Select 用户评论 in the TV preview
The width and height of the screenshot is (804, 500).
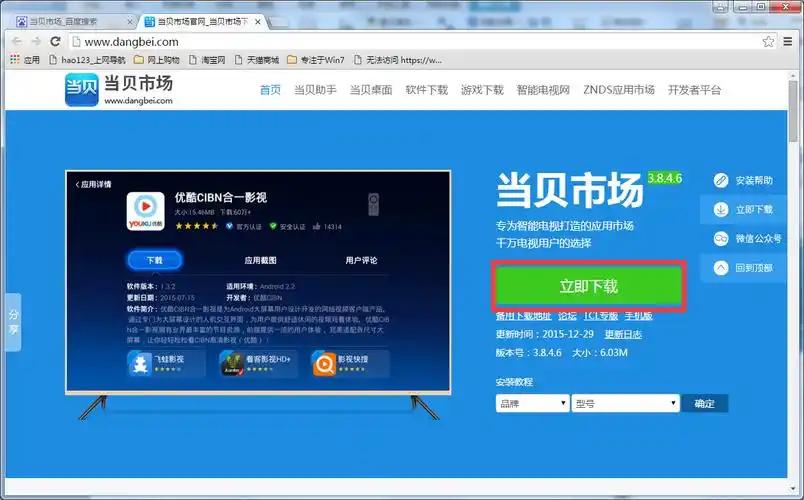(x=361, y=260)
